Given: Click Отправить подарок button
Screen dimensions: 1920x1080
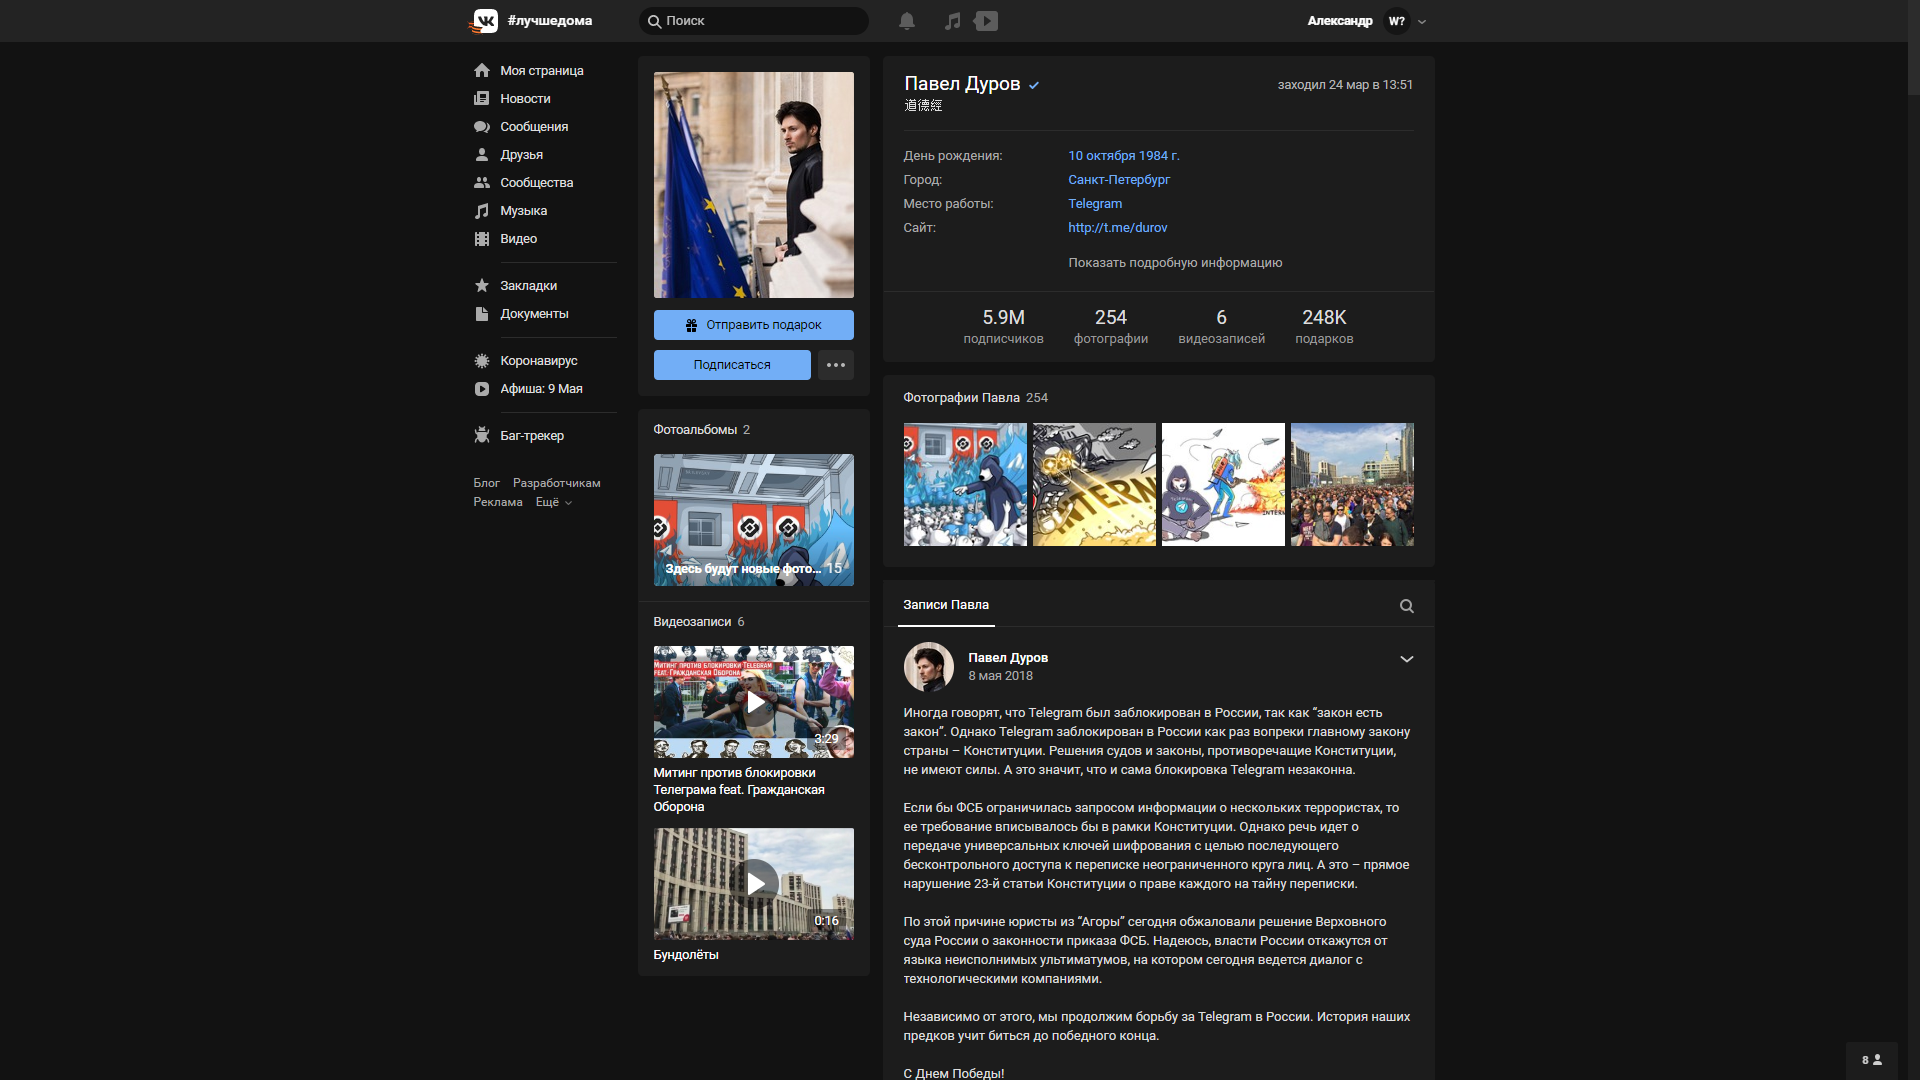Looking at the screenshot, I should 753,325.
